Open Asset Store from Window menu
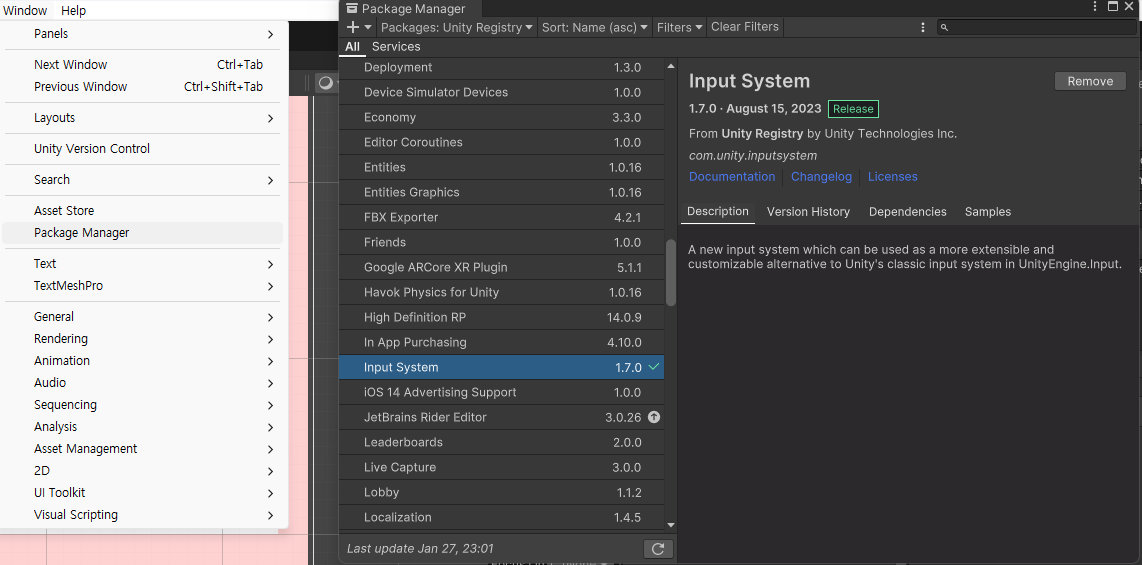 point(144,210)
